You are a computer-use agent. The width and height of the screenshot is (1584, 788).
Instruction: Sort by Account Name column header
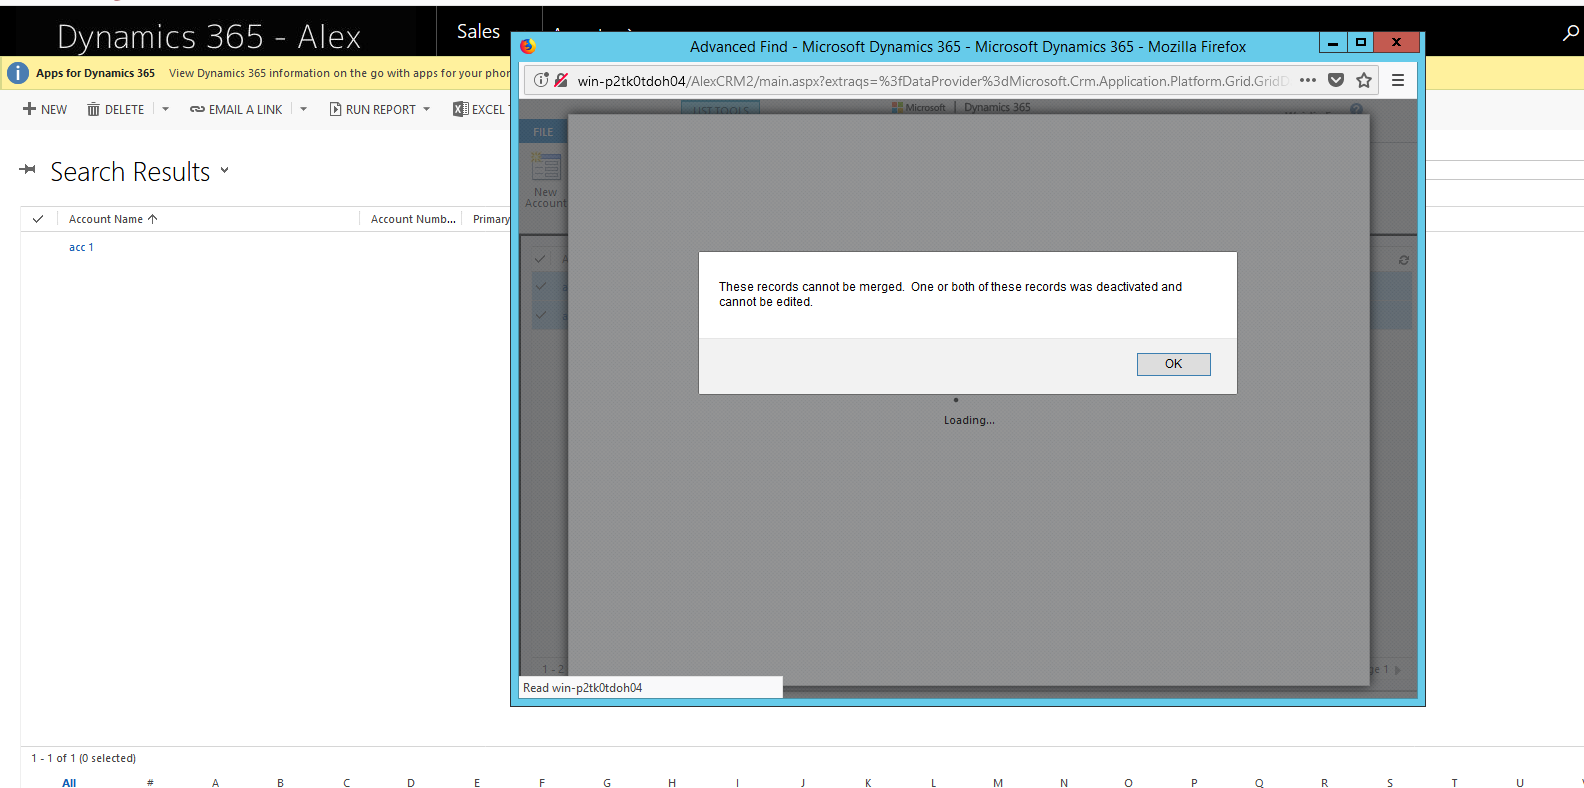113,219
